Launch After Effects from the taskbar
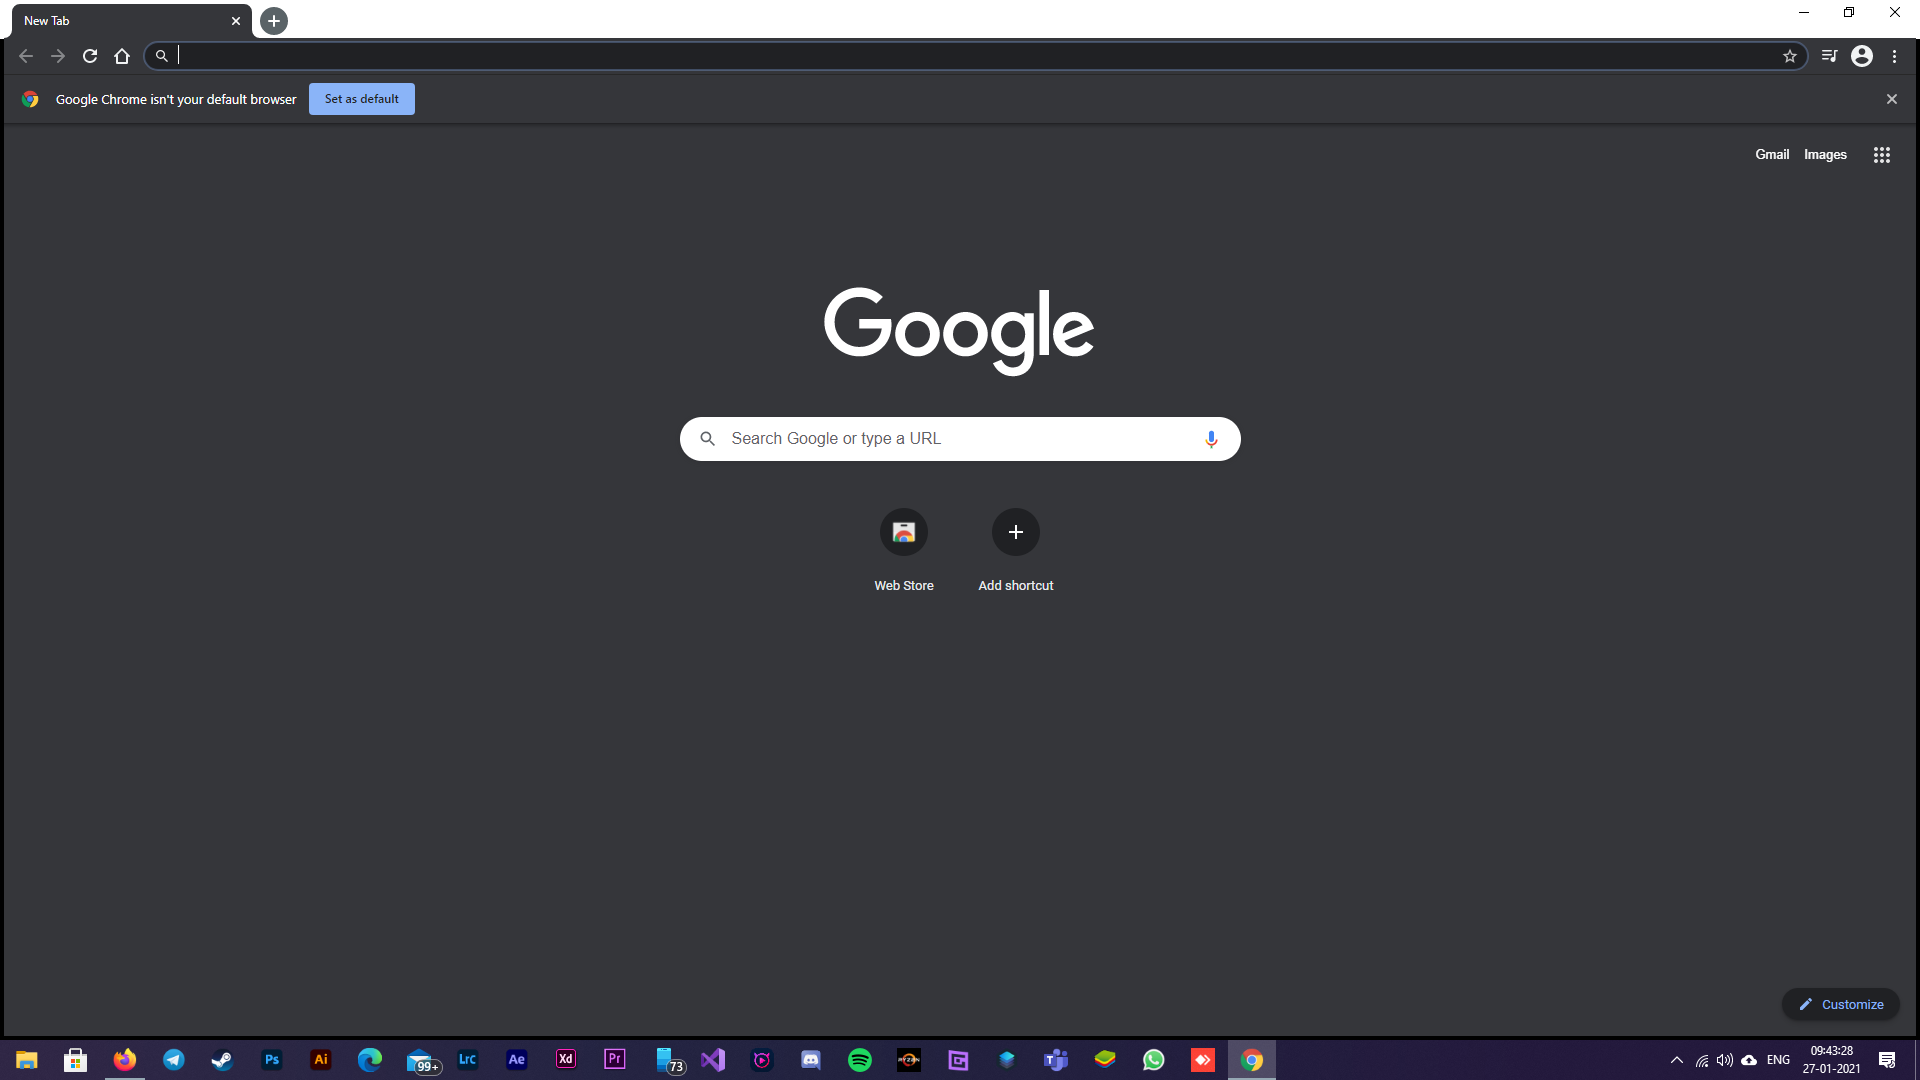1920x1080 pixels. pyautogui.click(x=517, y=1060)
